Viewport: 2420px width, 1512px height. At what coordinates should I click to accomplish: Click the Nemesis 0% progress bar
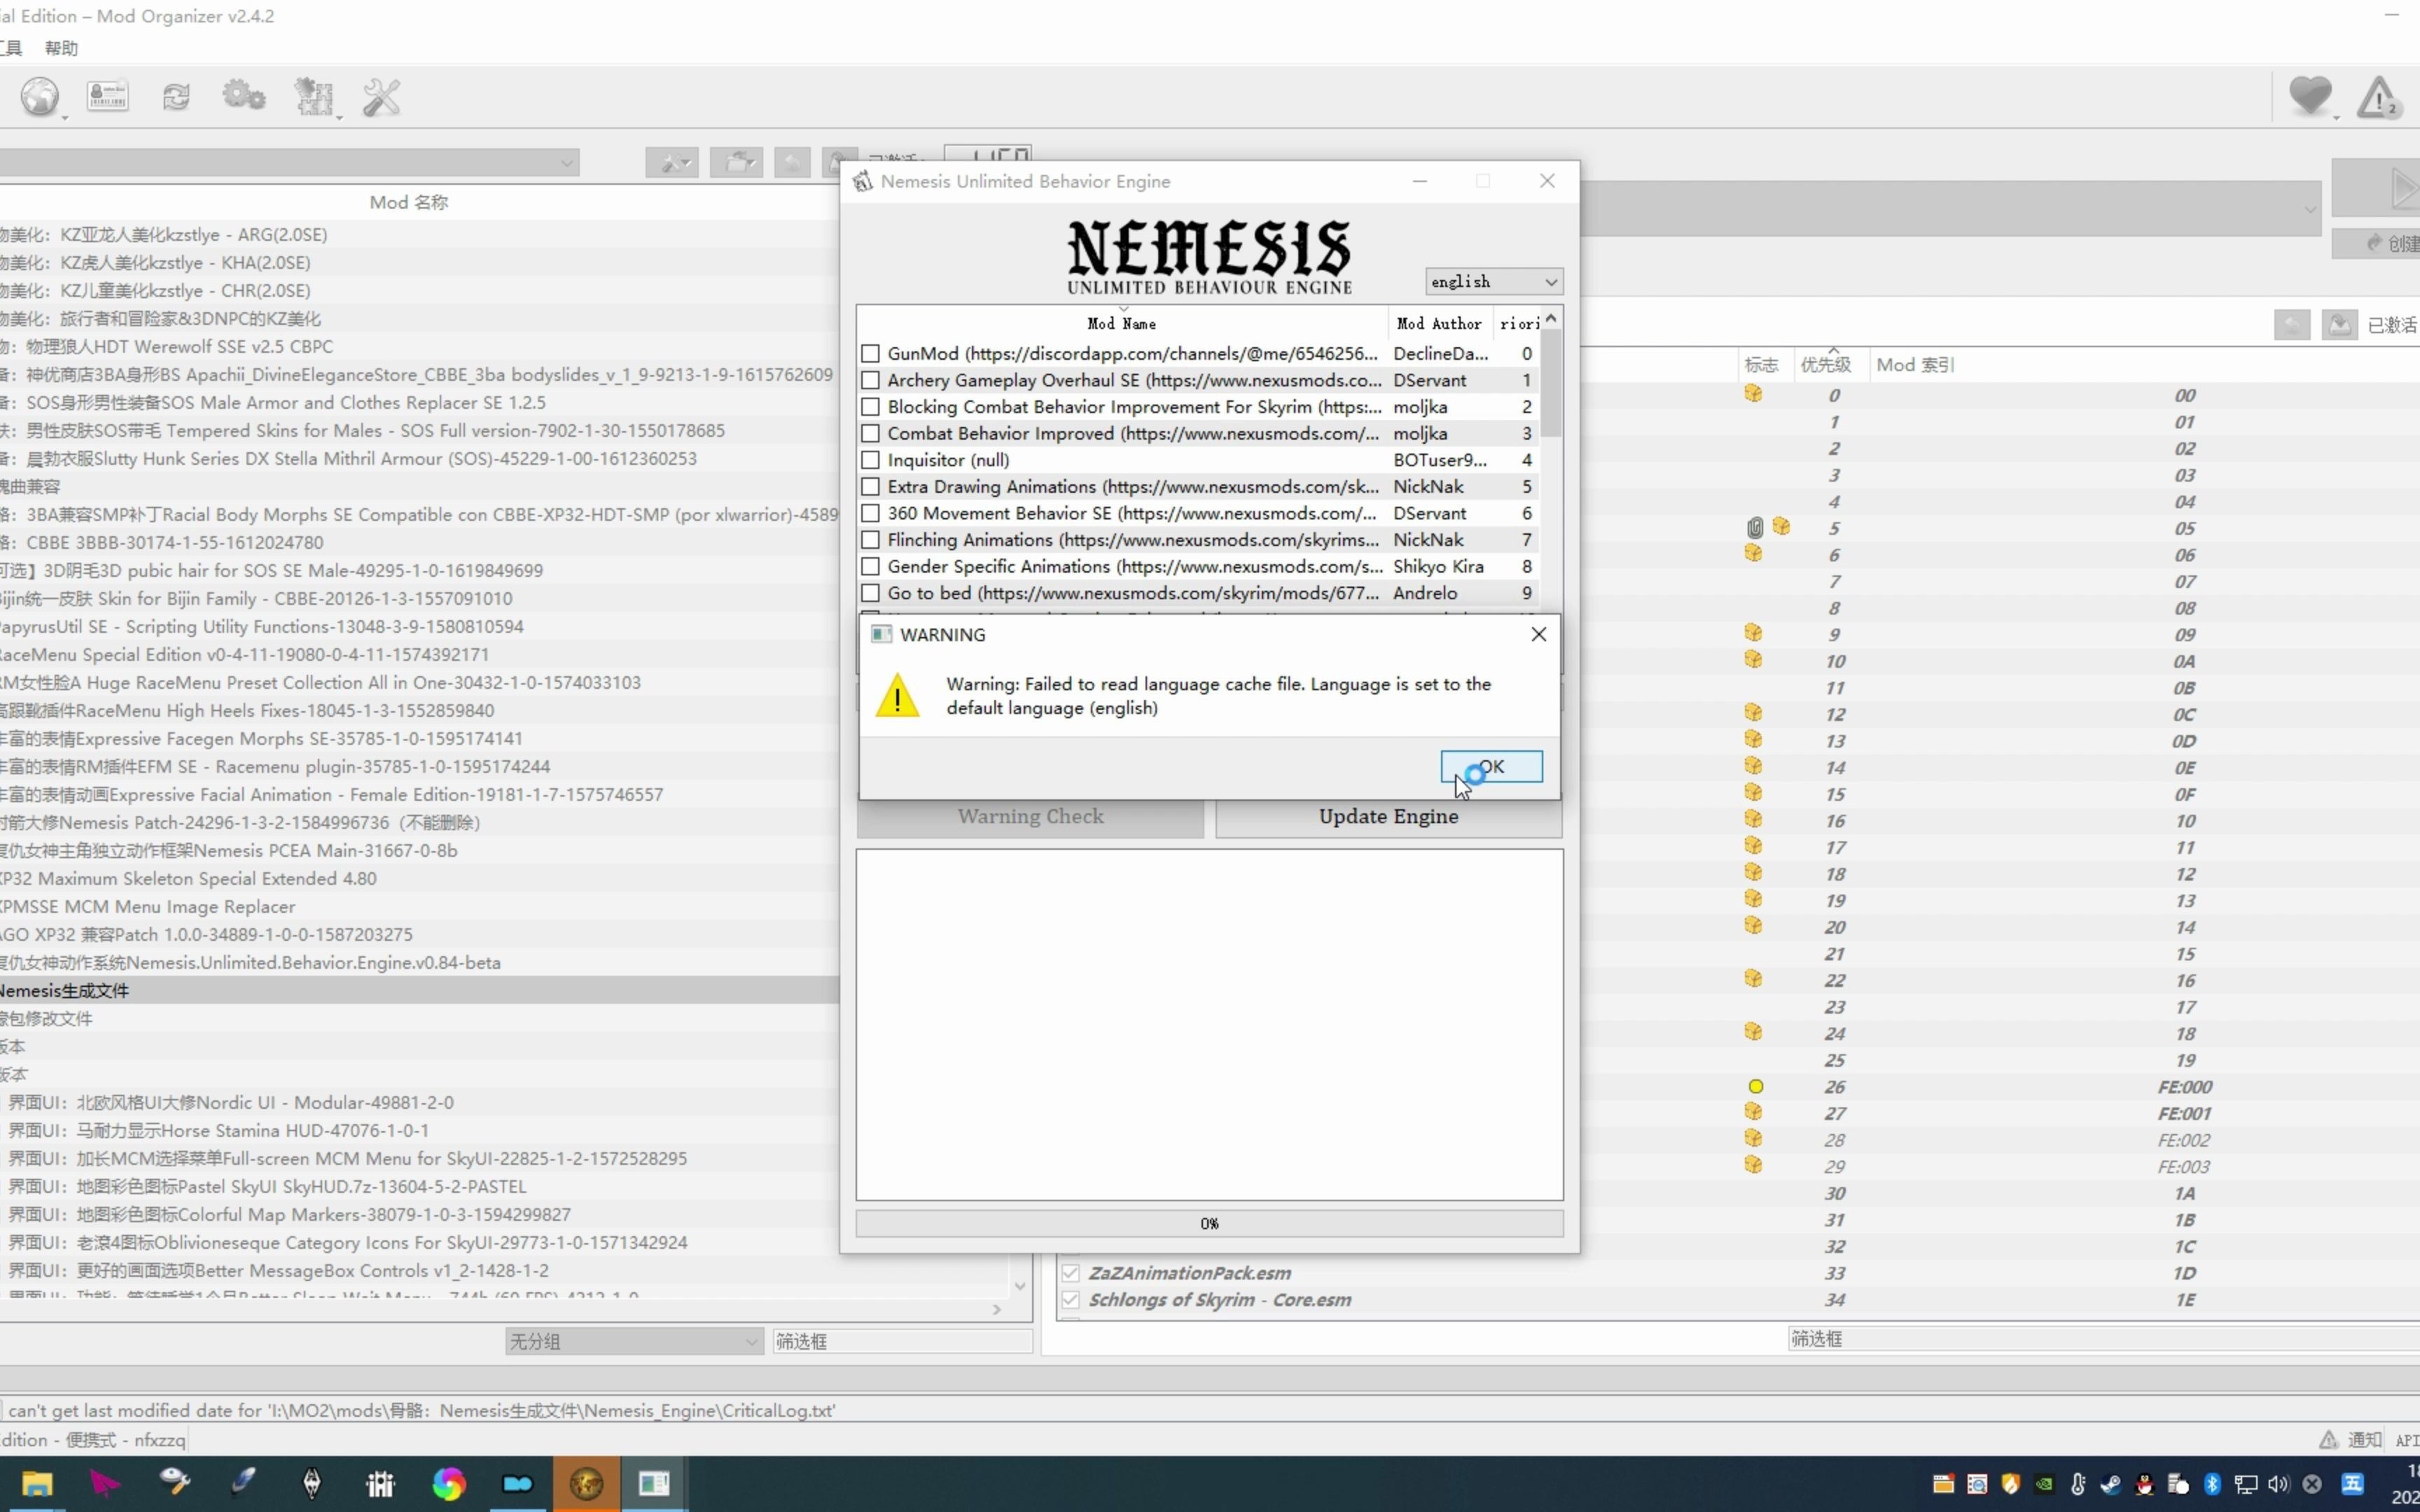1209,1224
